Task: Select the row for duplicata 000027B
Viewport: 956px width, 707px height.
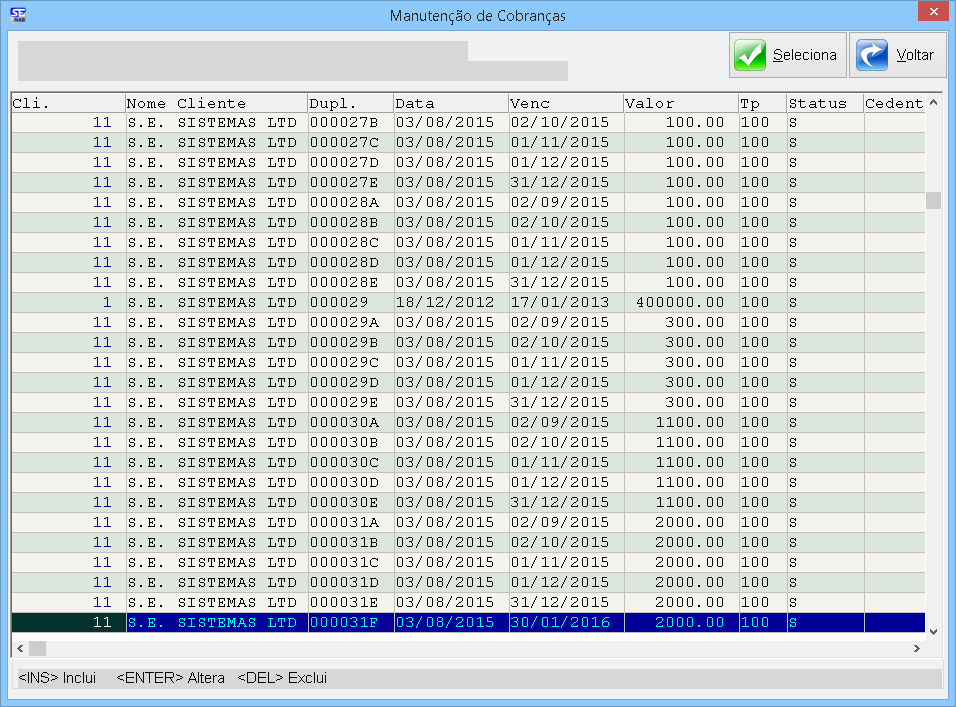Action: (344, 122)
